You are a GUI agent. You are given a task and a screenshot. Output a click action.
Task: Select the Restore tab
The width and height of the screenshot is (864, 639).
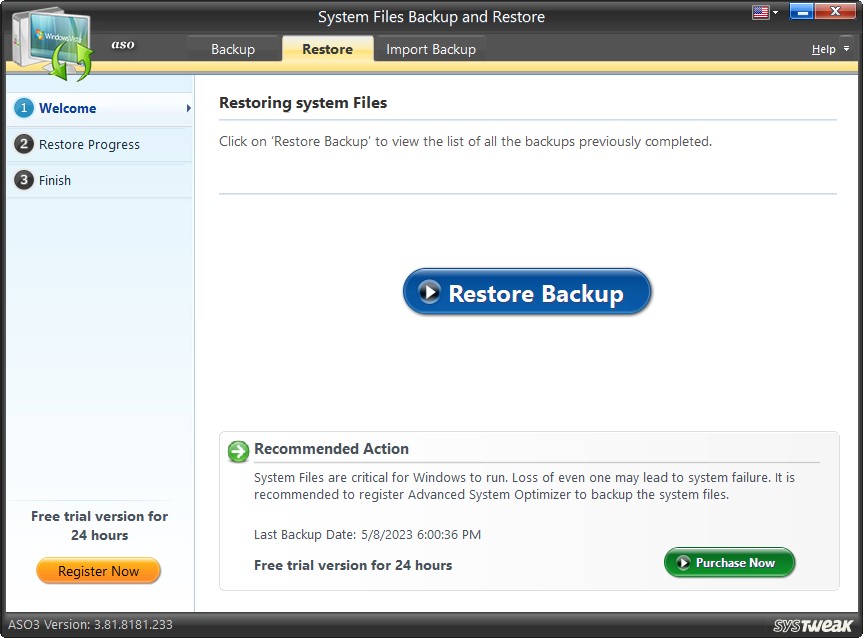pyautogui.click(x=327, y=47)
